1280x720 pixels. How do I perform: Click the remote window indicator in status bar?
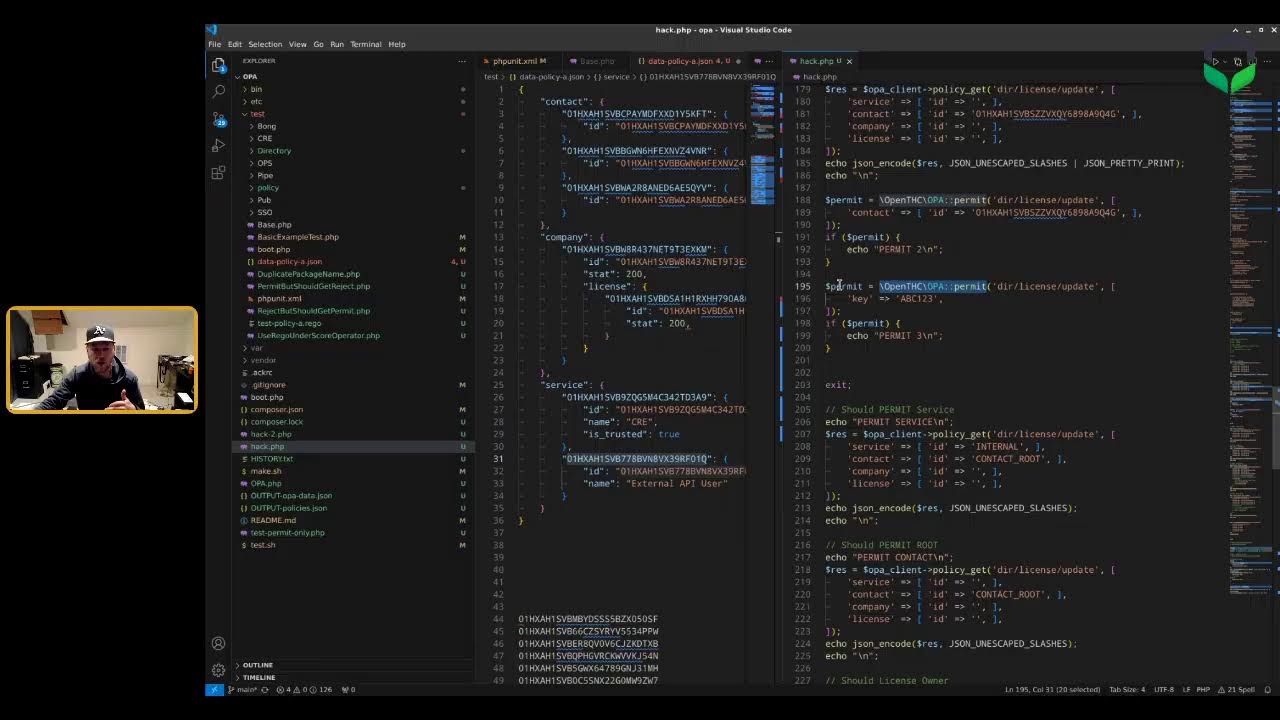[213, 689]
